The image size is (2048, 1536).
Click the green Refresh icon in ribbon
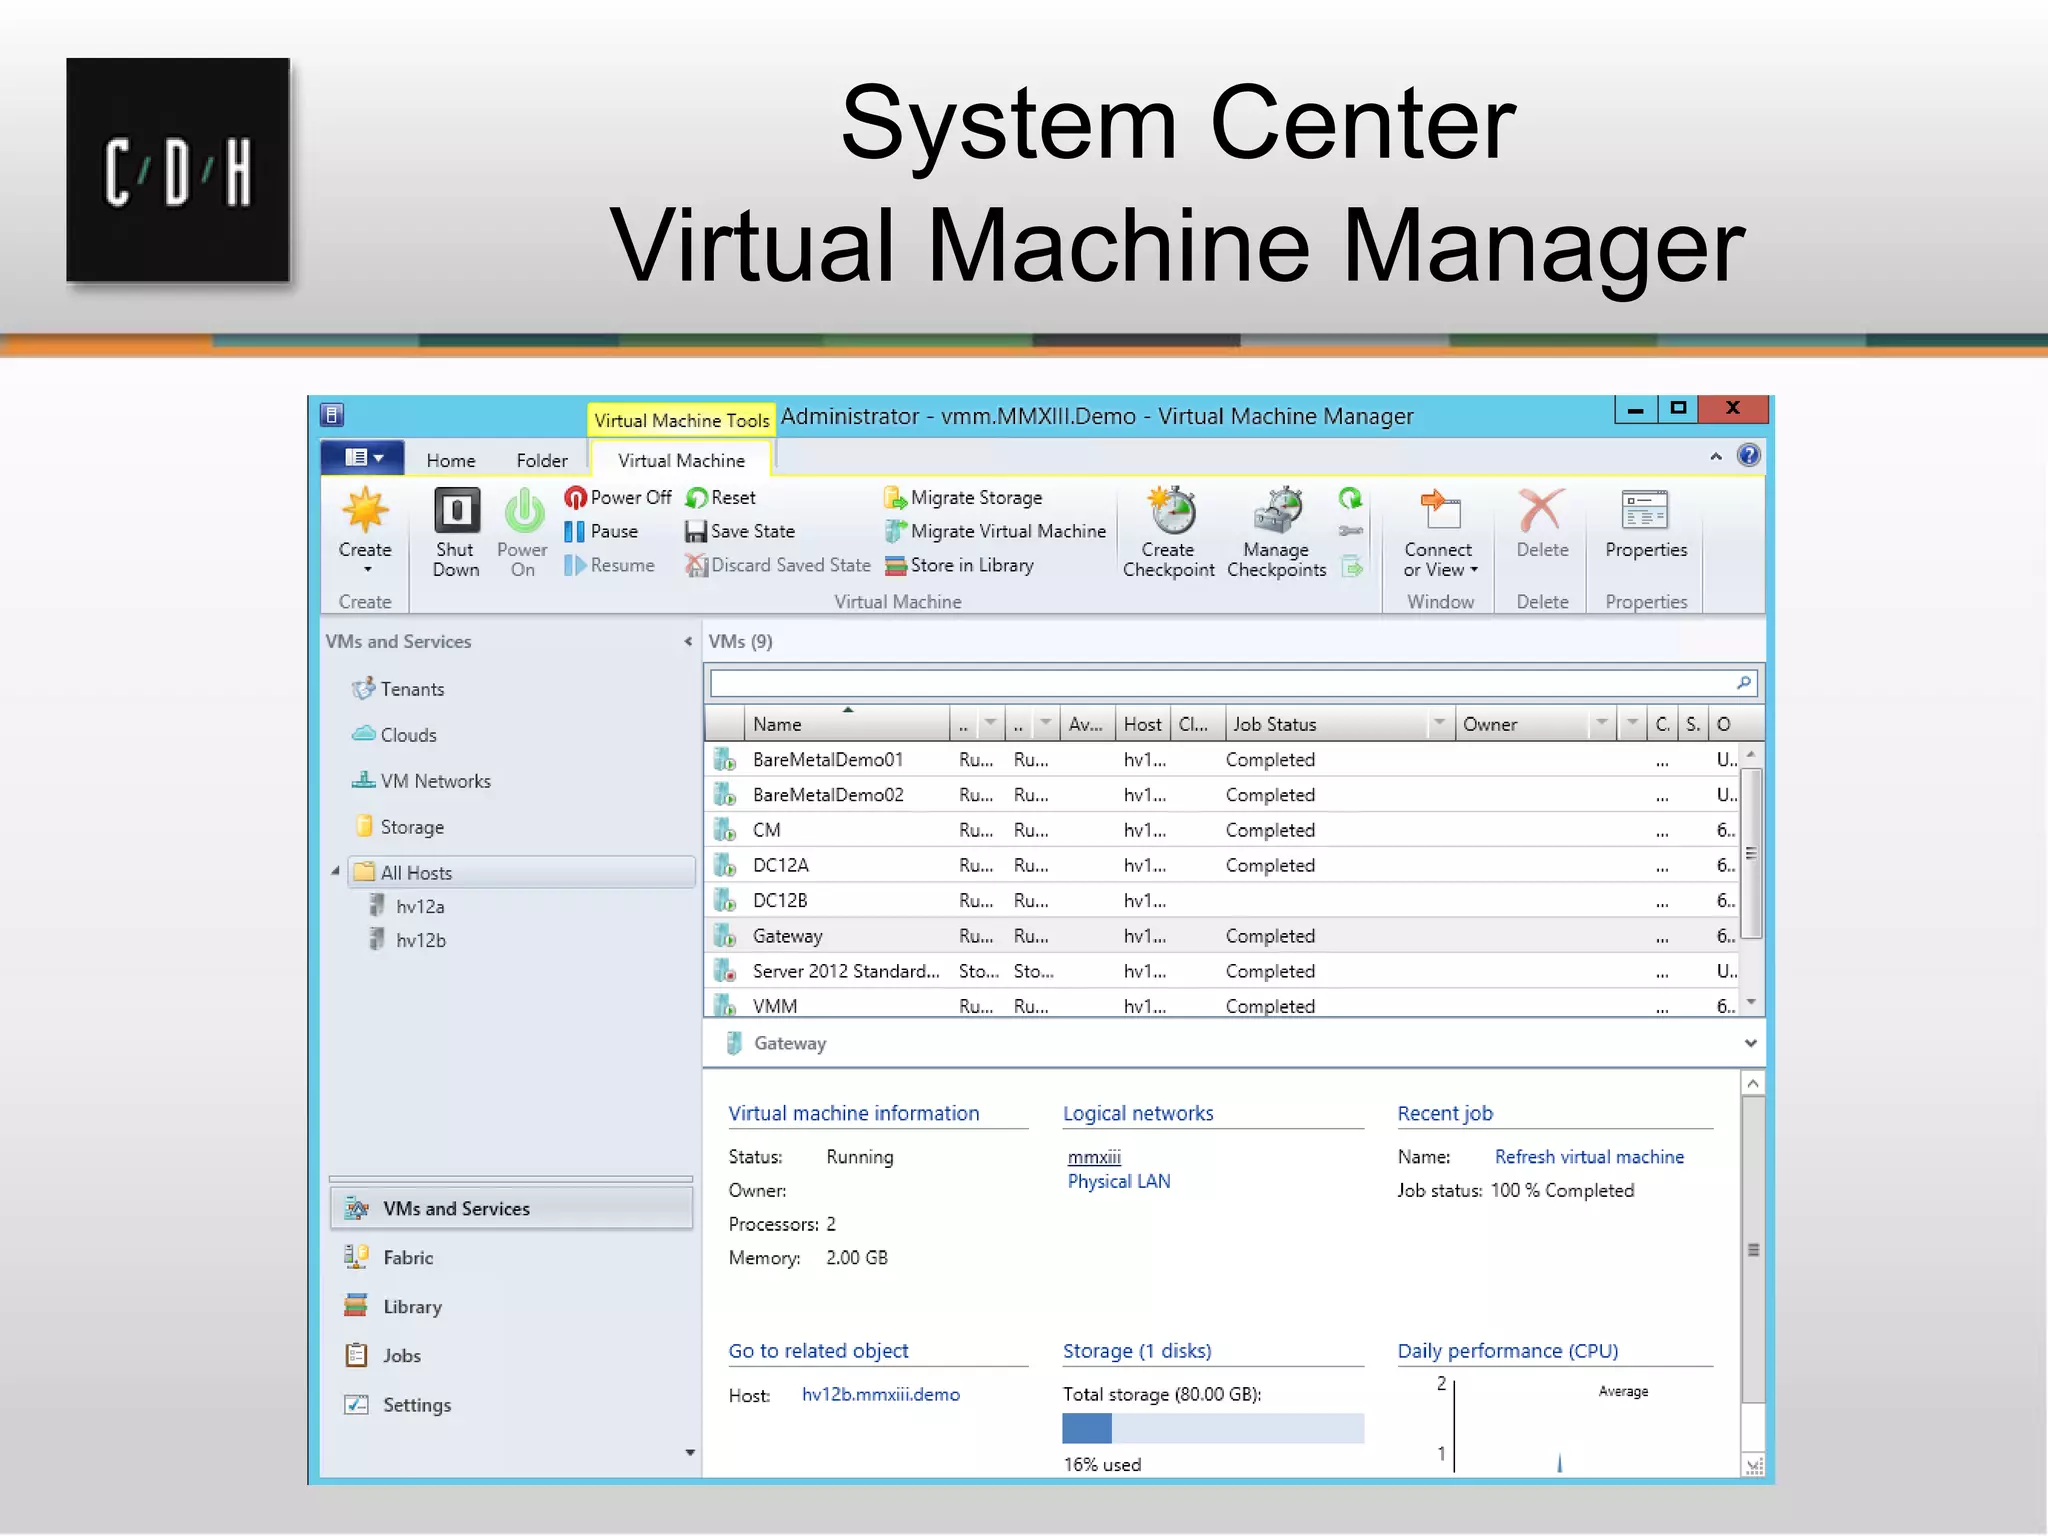click(1351, 498)
